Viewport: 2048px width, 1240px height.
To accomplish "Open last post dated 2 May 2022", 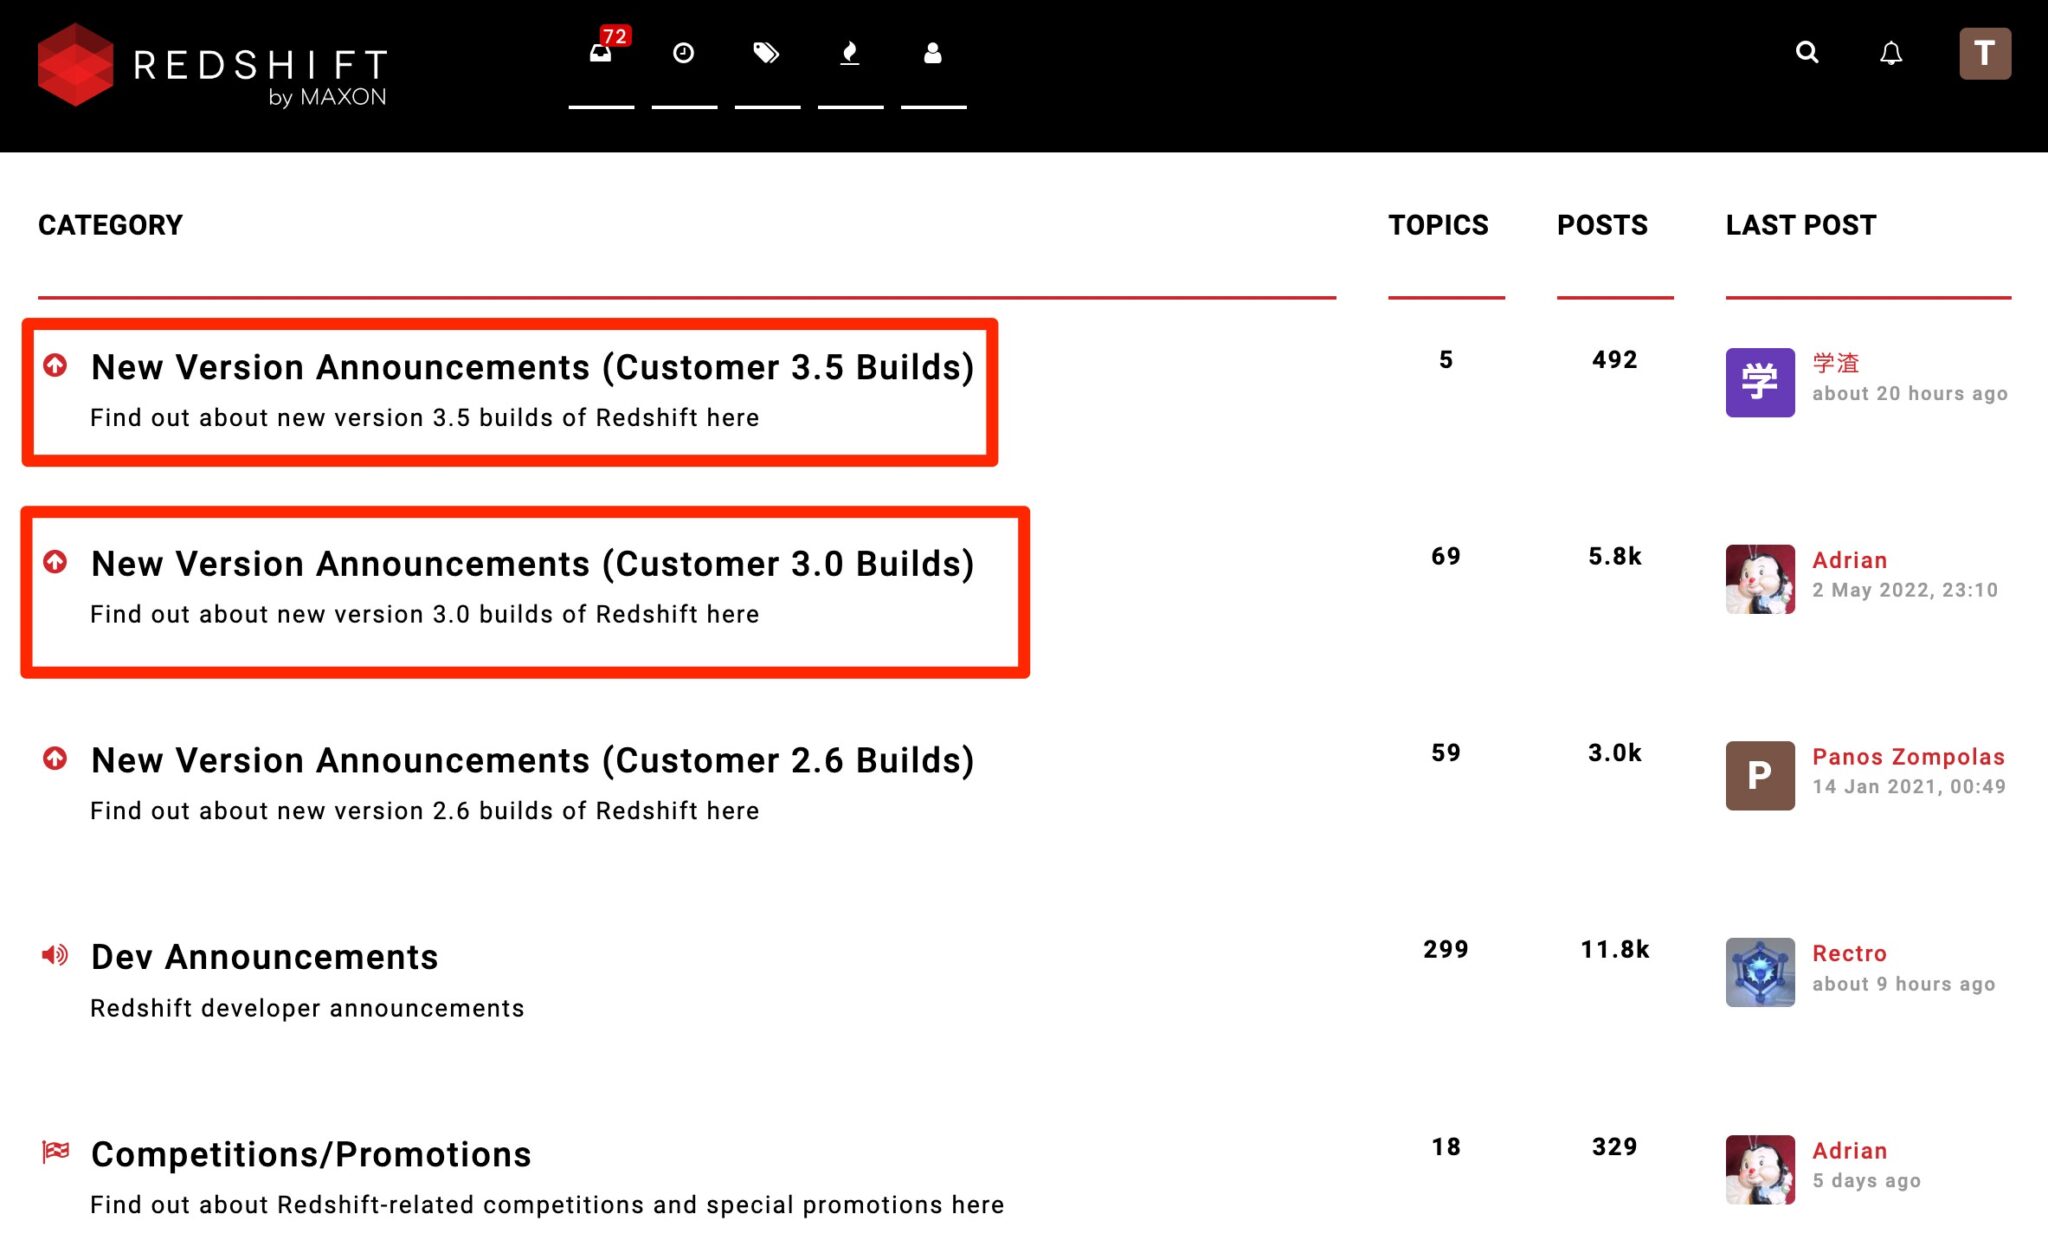I will 1904,590.
